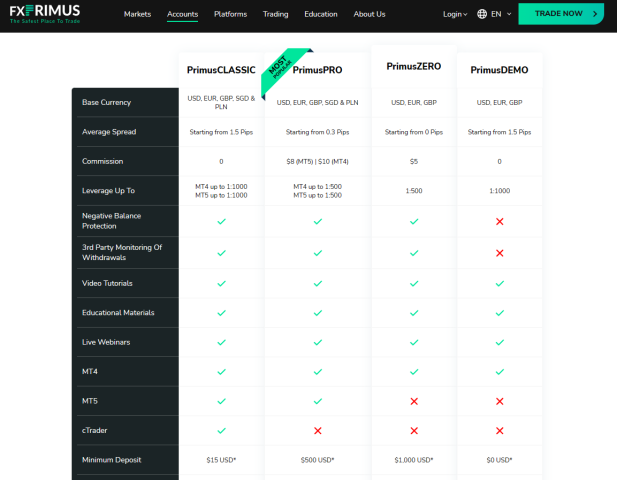
Task: Open the Trading menu
Action: 275,14
